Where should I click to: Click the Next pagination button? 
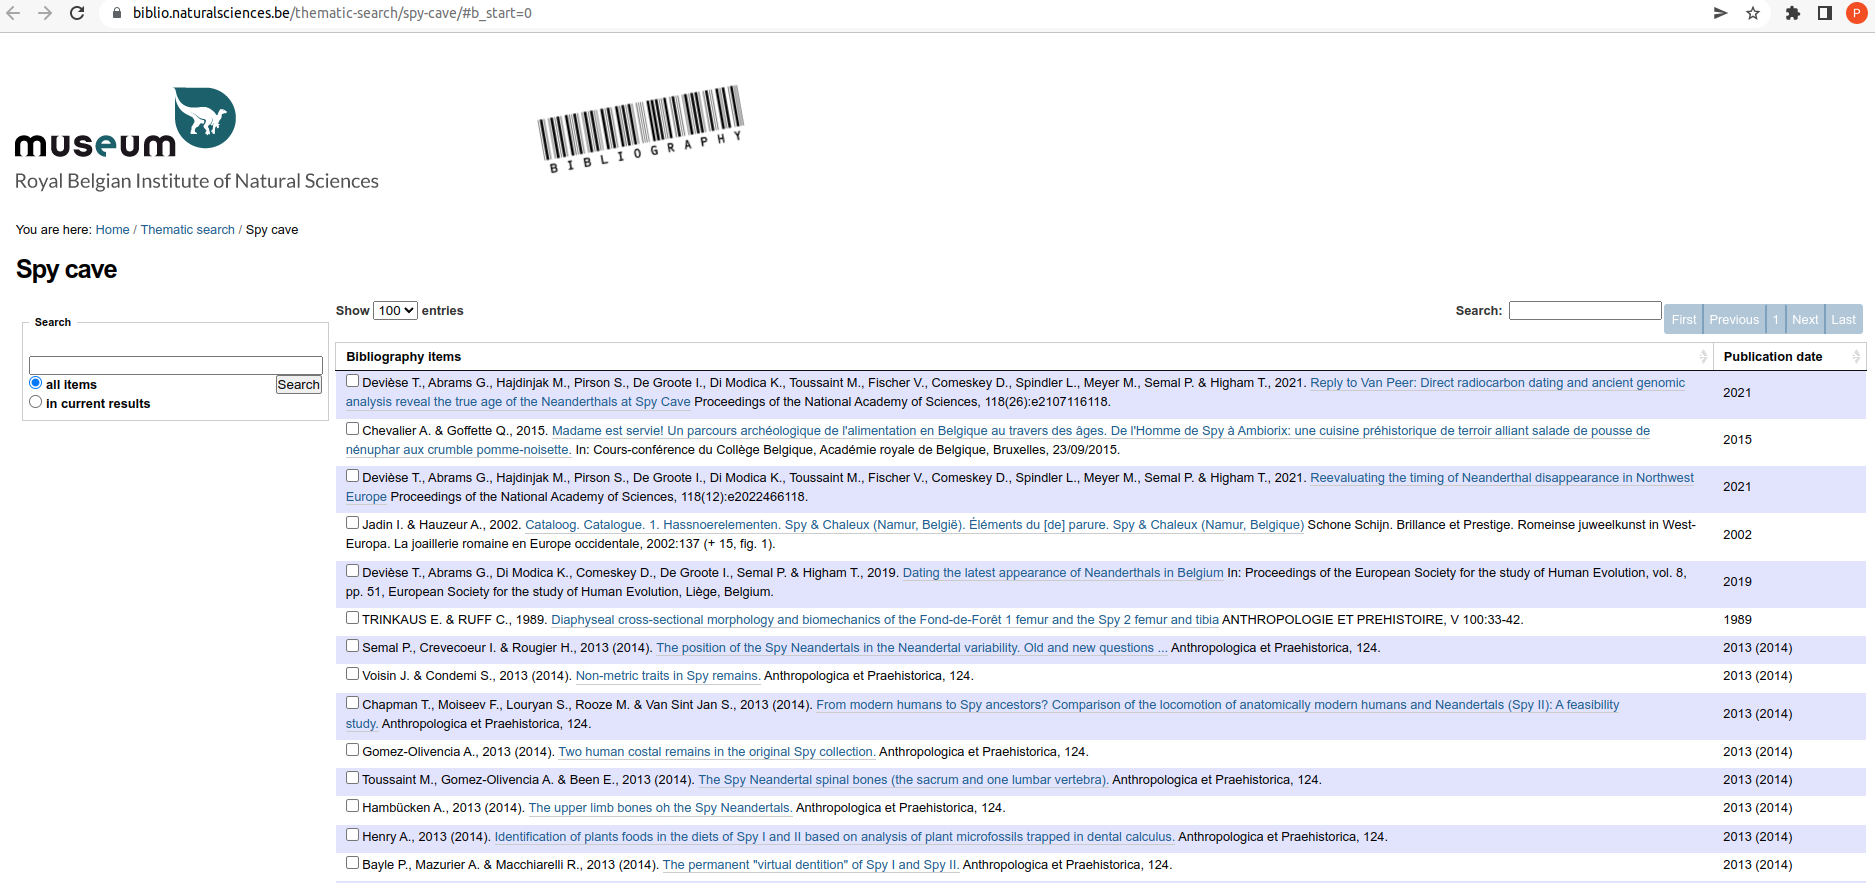1805,320
